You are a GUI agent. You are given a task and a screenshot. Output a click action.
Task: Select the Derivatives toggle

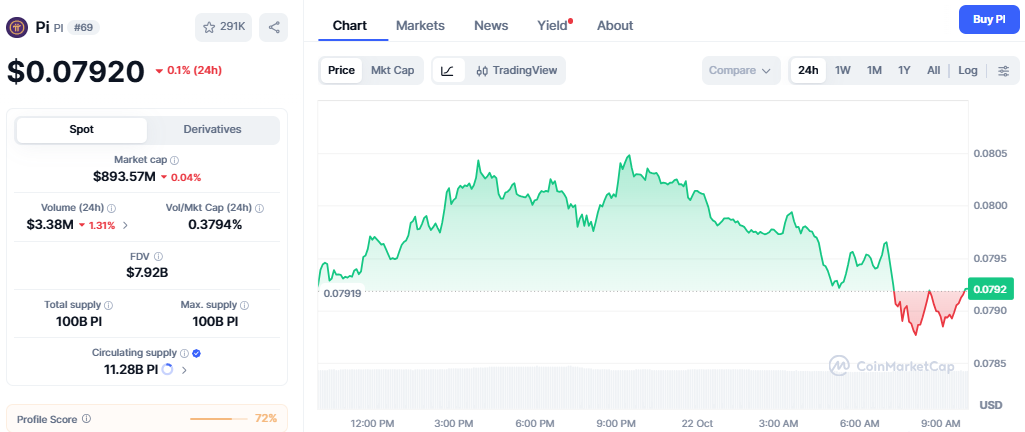point(212,129)
